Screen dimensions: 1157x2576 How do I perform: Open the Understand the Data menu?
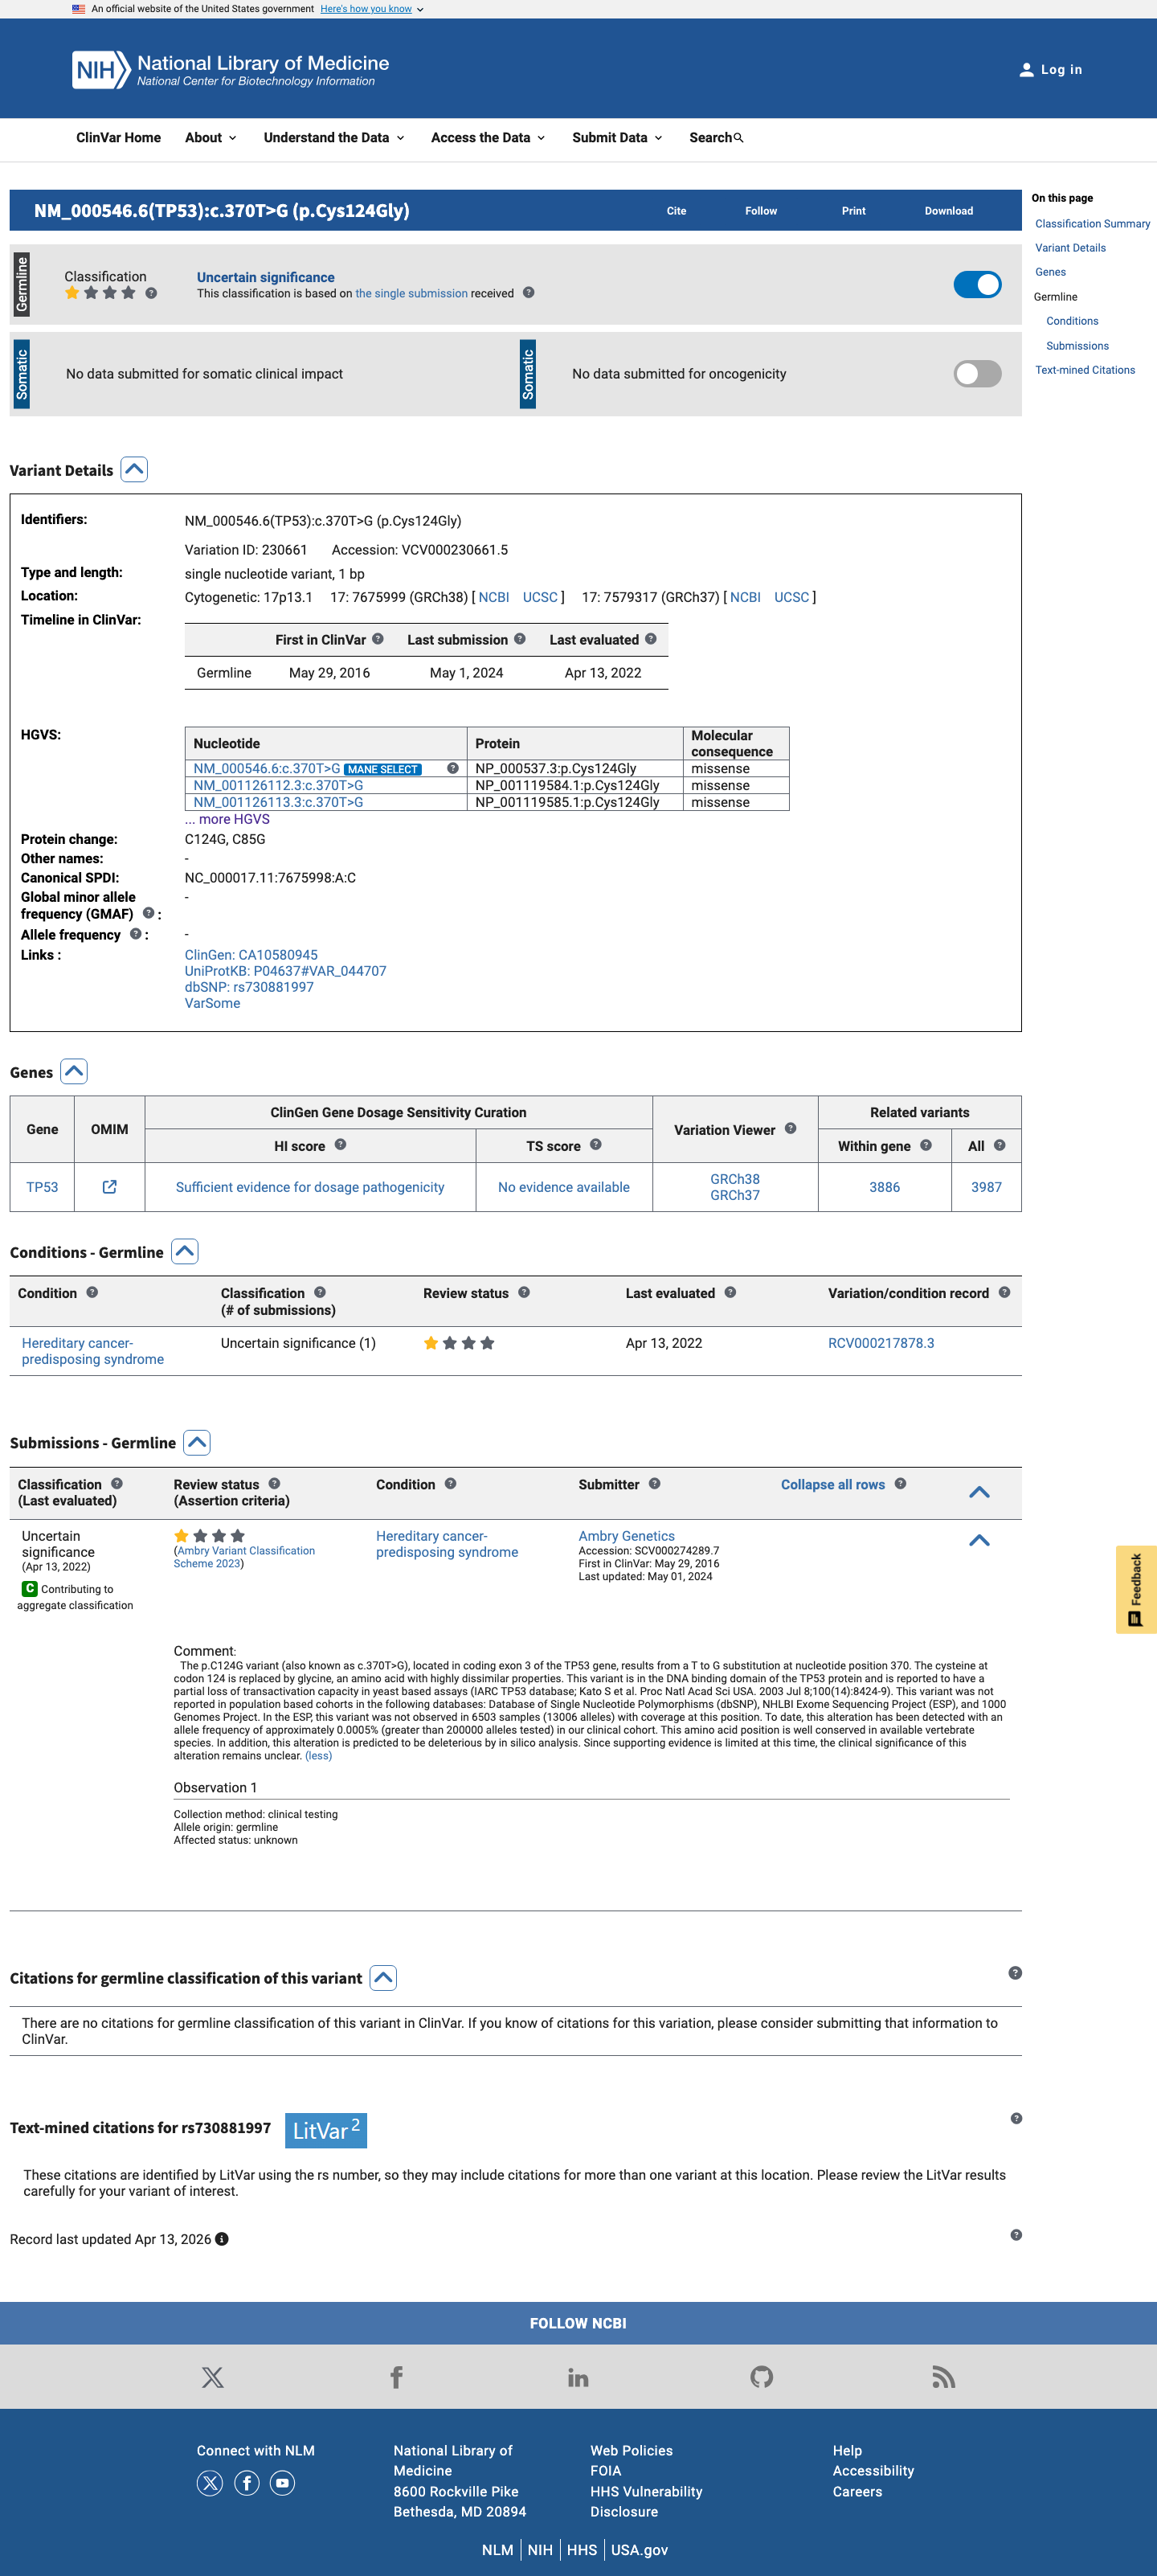[x=334, y=138]
